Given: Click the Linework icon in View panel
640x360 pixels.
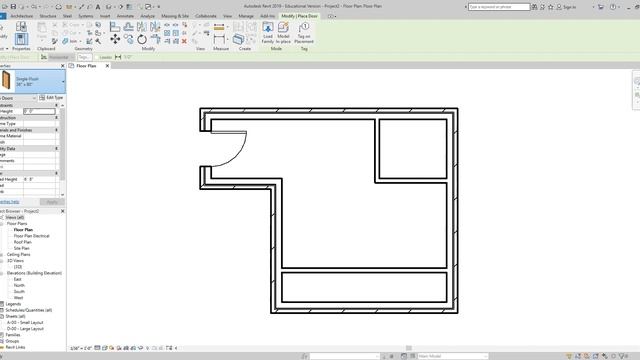Looking at the screenshot, I should coord(207,33).
